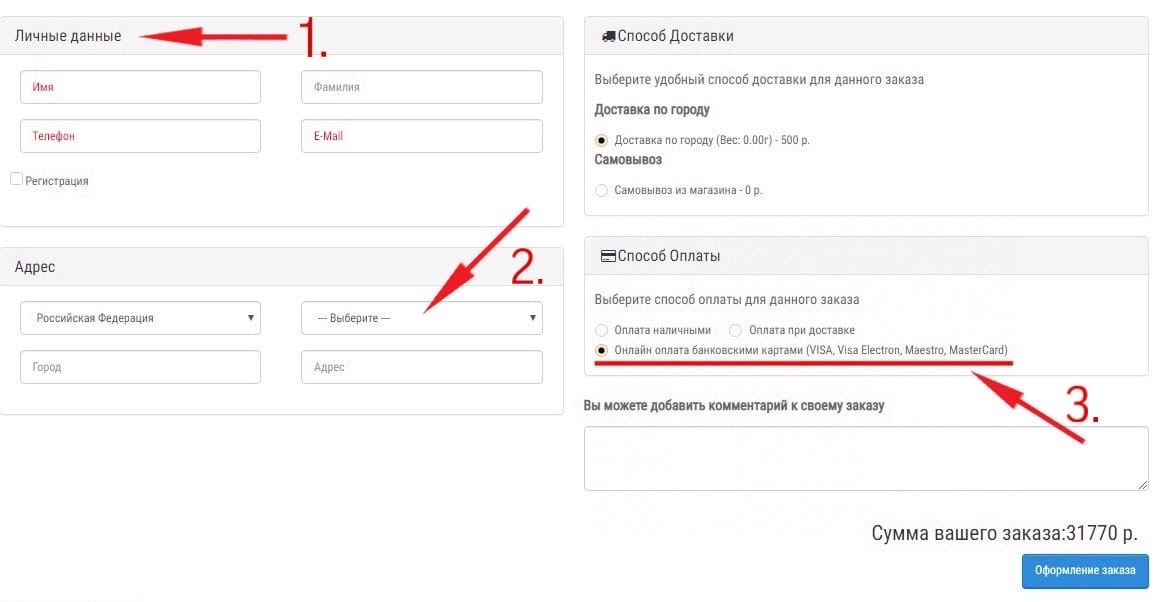
Task: Click into the Фамилия field
Action: (422, 87)
